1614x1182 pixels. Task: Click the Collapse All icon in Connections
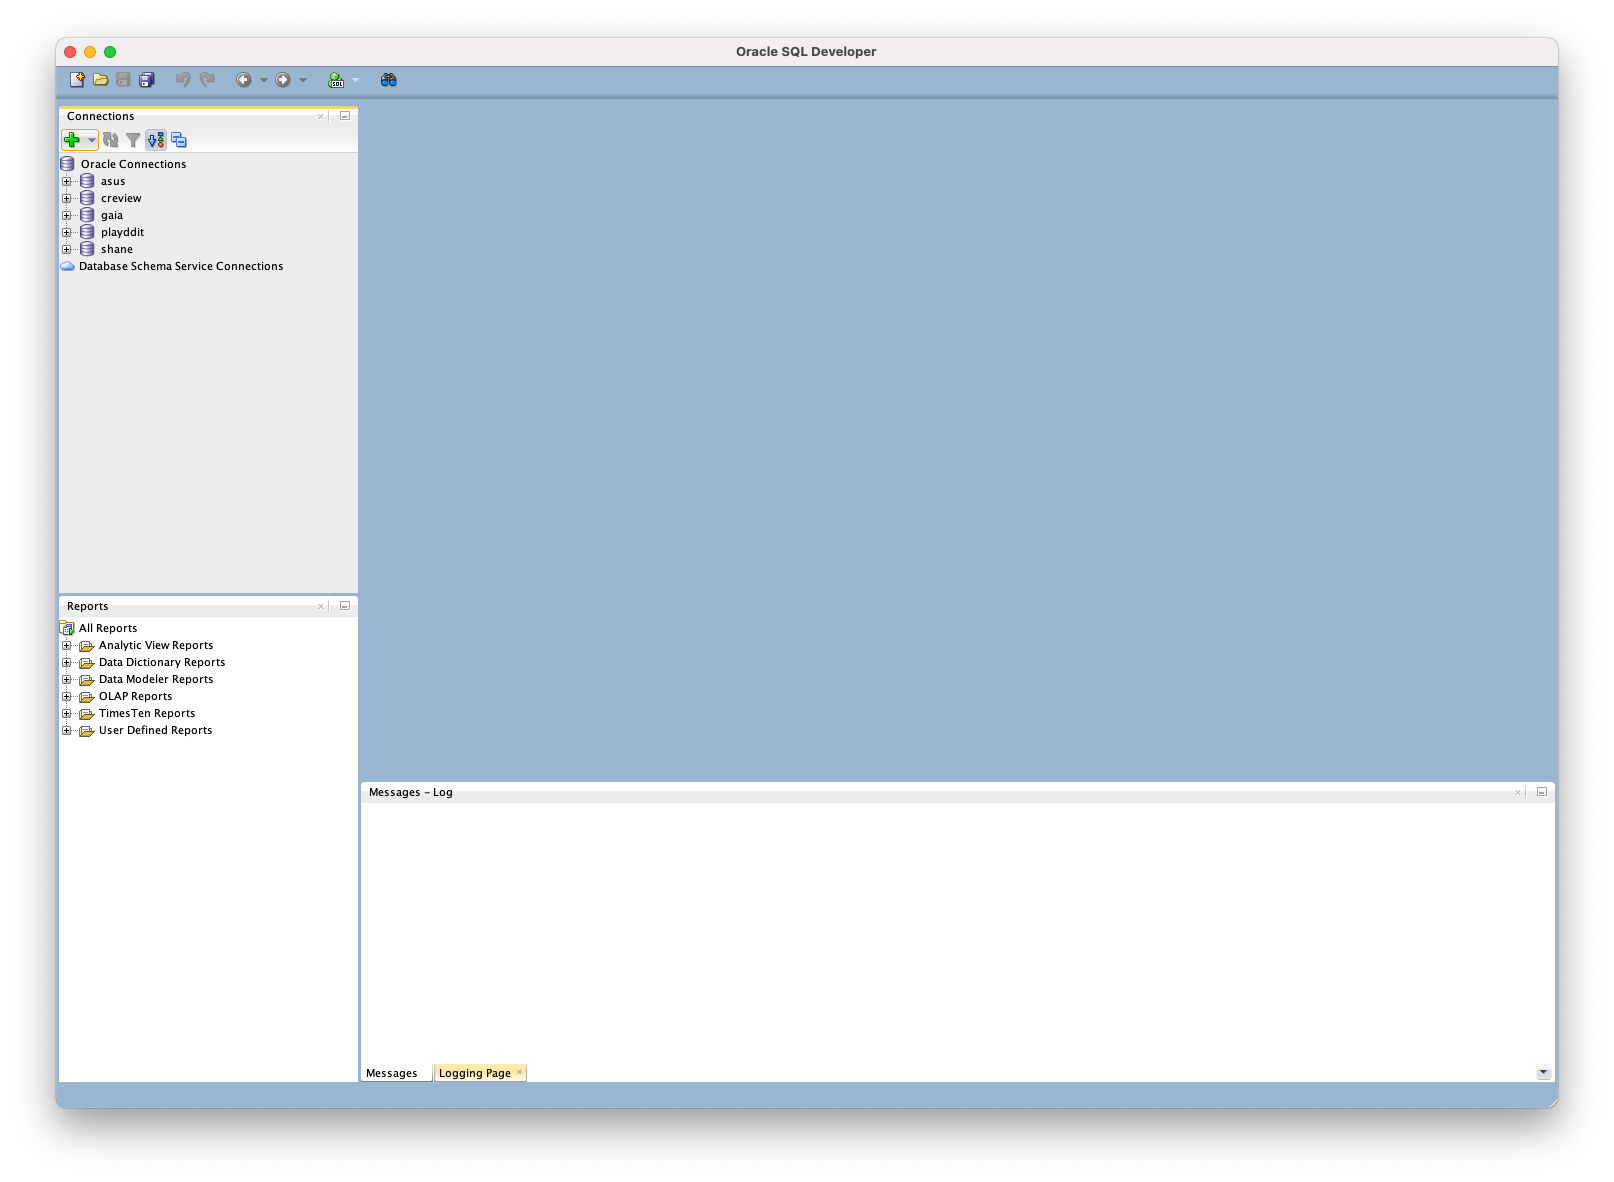pyautogui.click(x=179, y=140)
